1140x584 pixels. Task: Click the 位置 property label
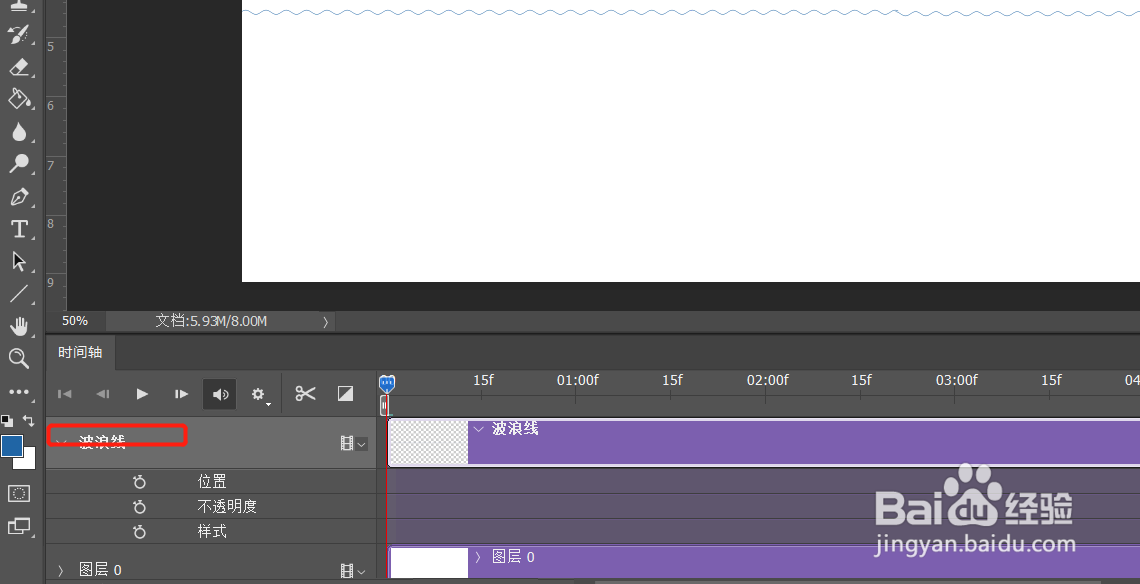click(x=212, y=481)
